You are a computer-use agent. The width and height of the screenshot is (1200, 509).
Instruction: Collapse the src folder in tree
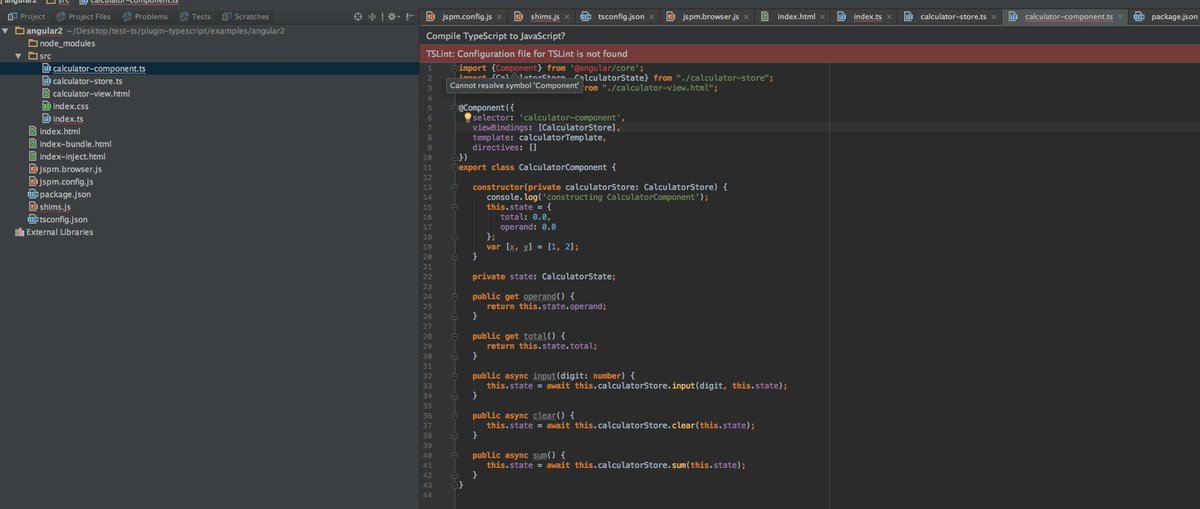click(20, 56)
